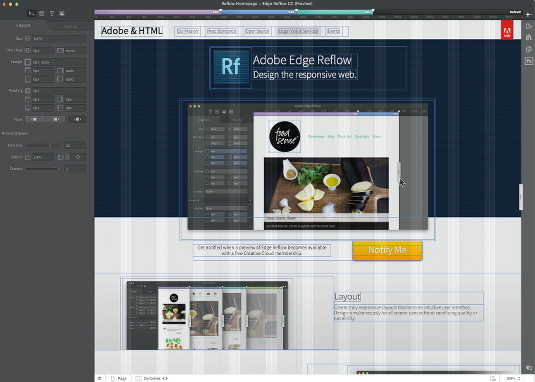Screen dimensions: 535x382
Task: Click the top padding icon
Action: tap(28, 99)
